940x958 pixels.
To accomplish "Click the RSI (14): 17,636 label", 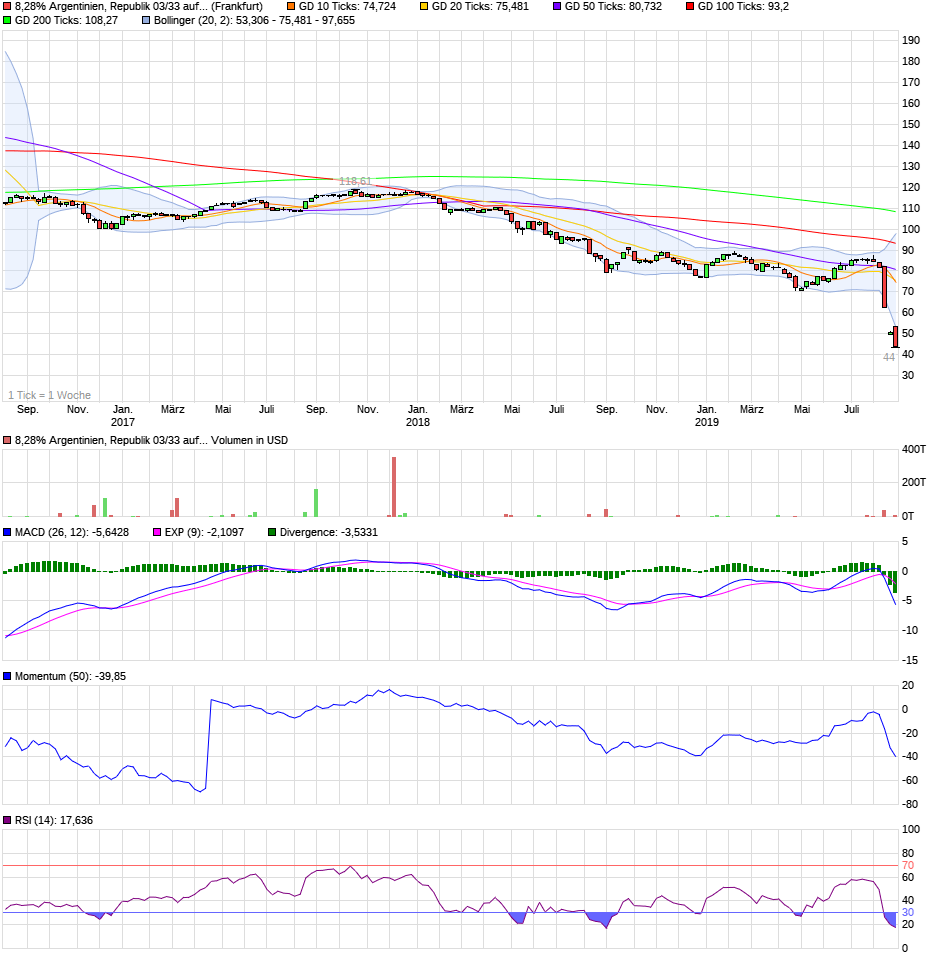I will pos(54,821).
